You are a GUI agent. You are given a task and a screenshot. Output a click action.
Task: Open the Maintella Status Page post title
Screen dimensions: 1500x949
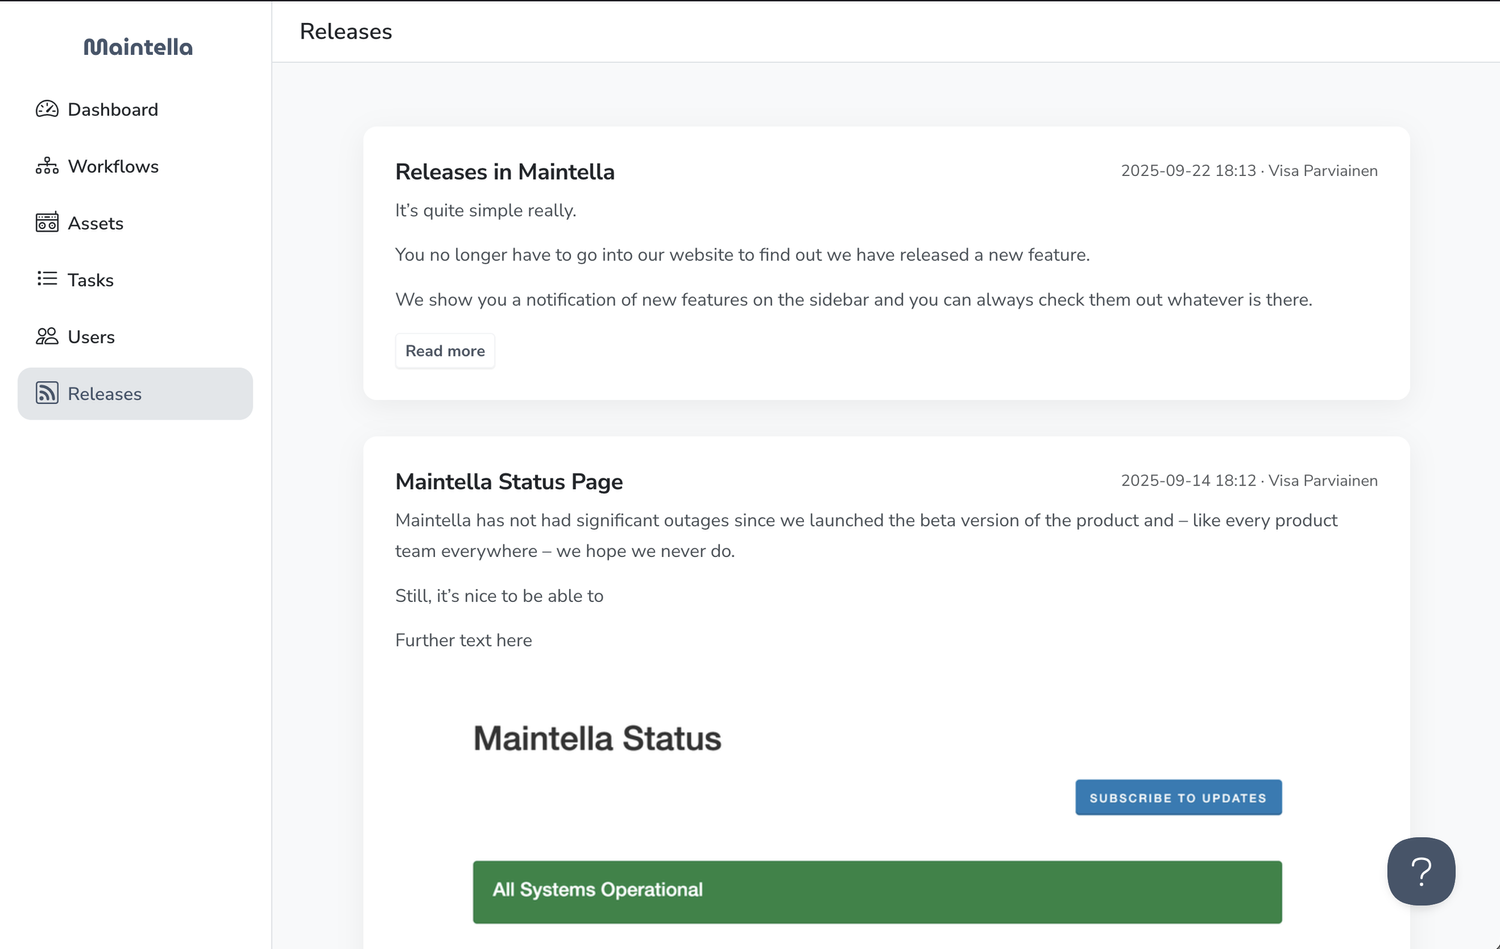tap(509, 482)
